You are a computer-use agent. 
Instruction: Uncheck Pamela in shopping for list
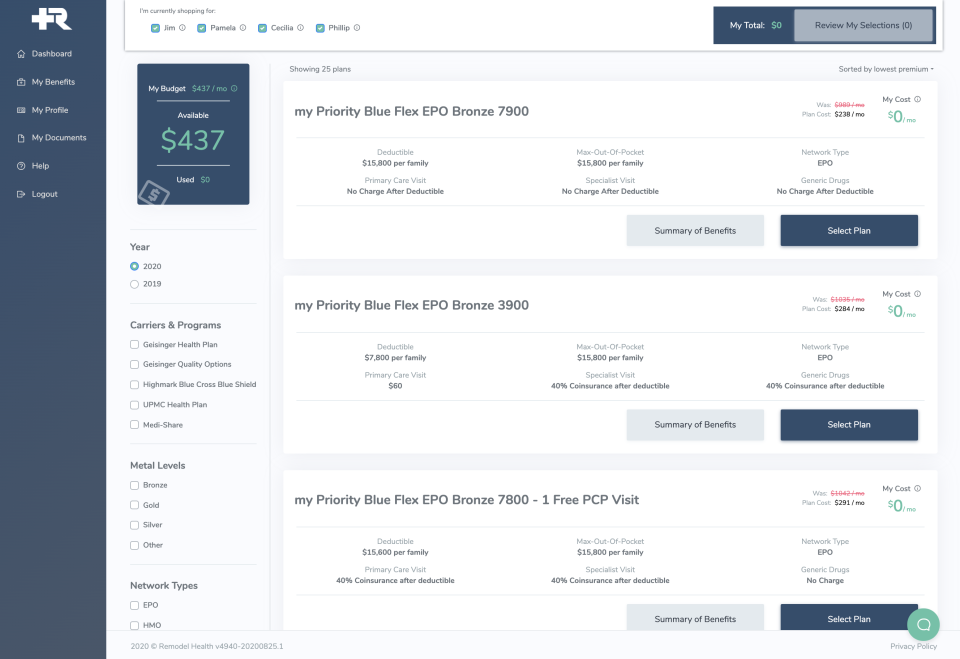[x=201, y=28]
